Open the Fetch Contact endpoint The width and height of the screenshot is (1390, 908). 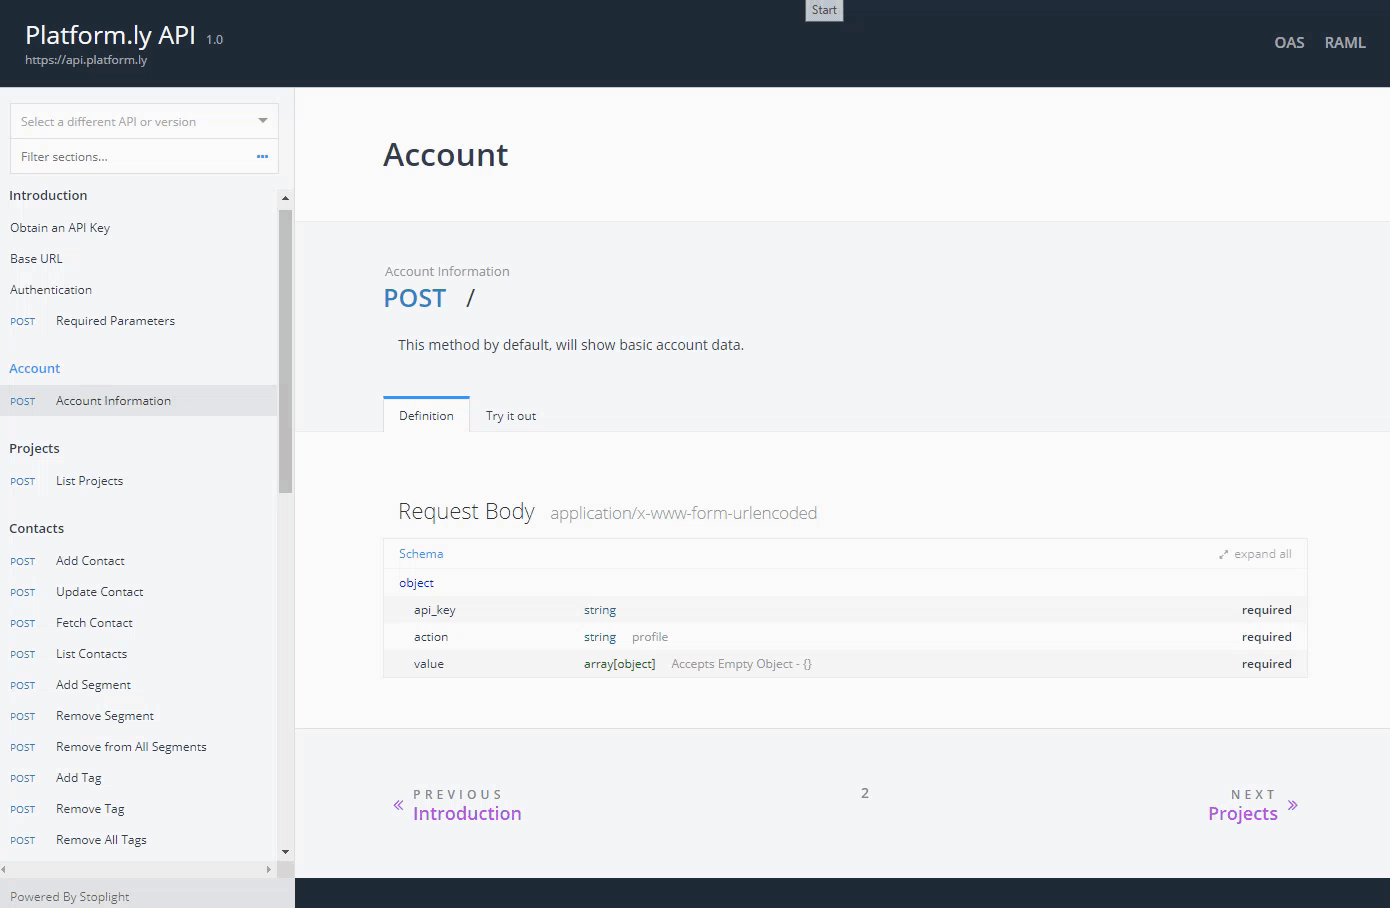(x=94, y=622)
